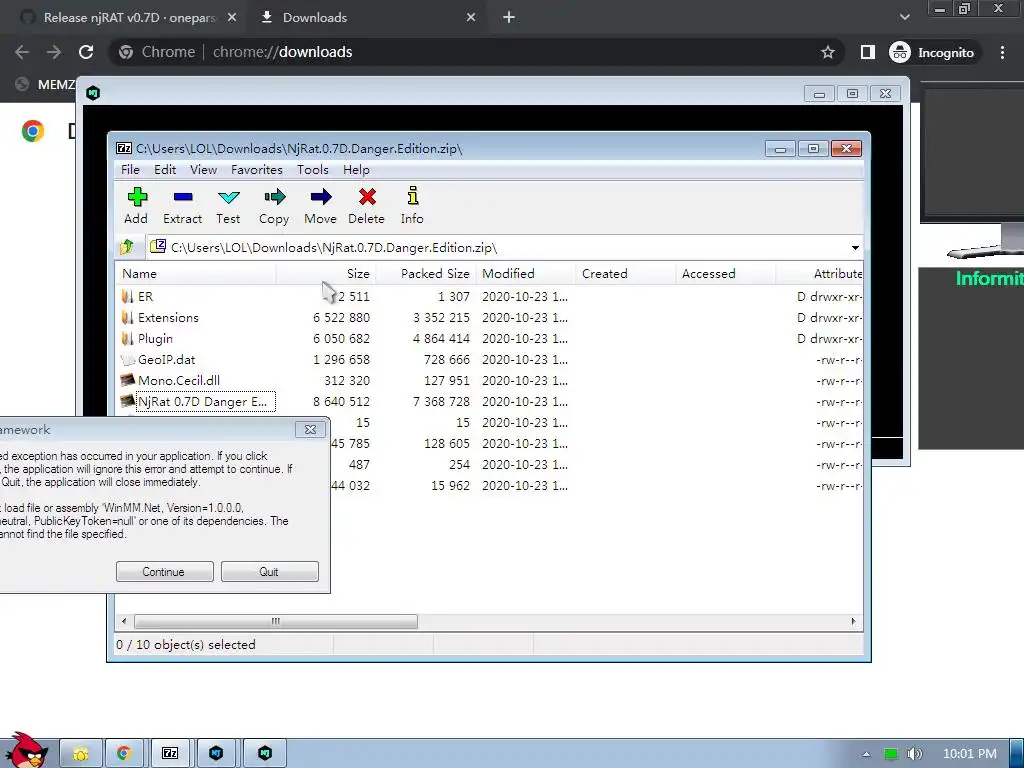Select the GeoIP.dat file icon
Image resolution: width=1024 pixels, height=768 pixels.
[128, 359]
